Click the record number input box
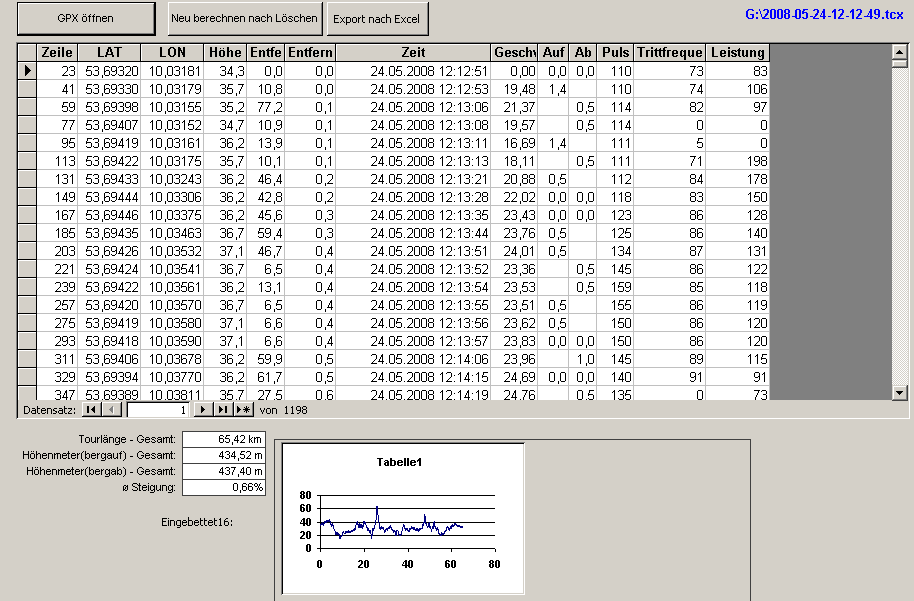The height and width of the screenshot is (601, 914). pyautogui.click(x=158, y=410)
